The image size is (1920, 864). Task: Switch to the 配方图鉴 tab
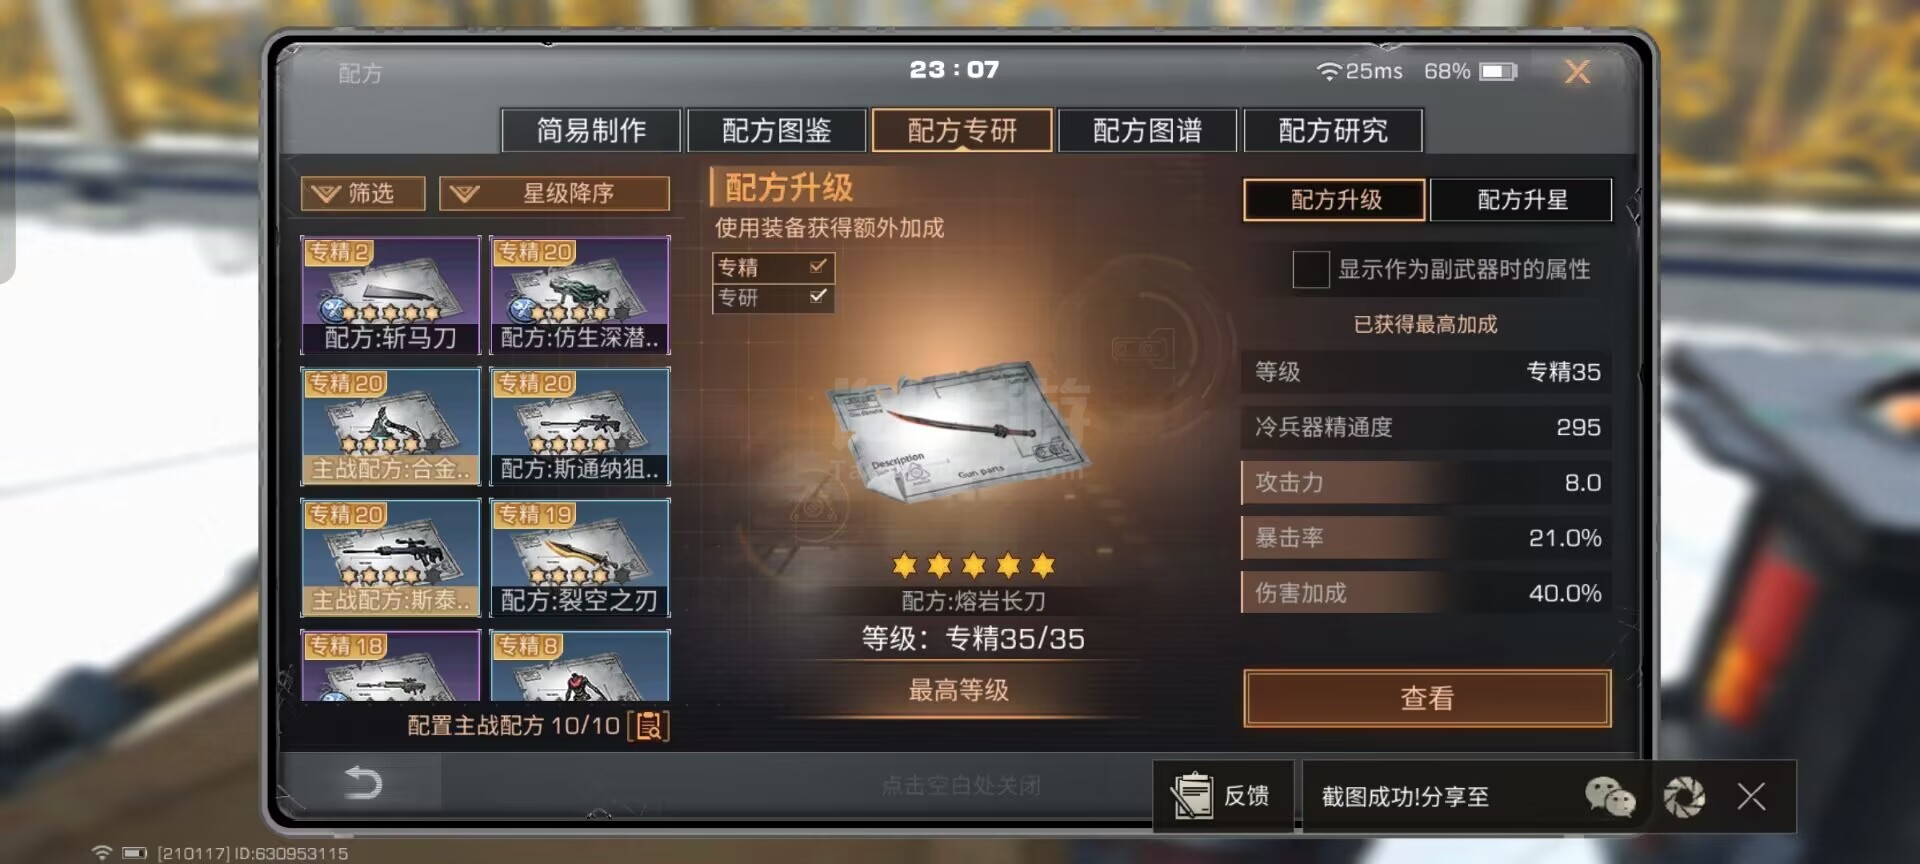click(777, 130)
